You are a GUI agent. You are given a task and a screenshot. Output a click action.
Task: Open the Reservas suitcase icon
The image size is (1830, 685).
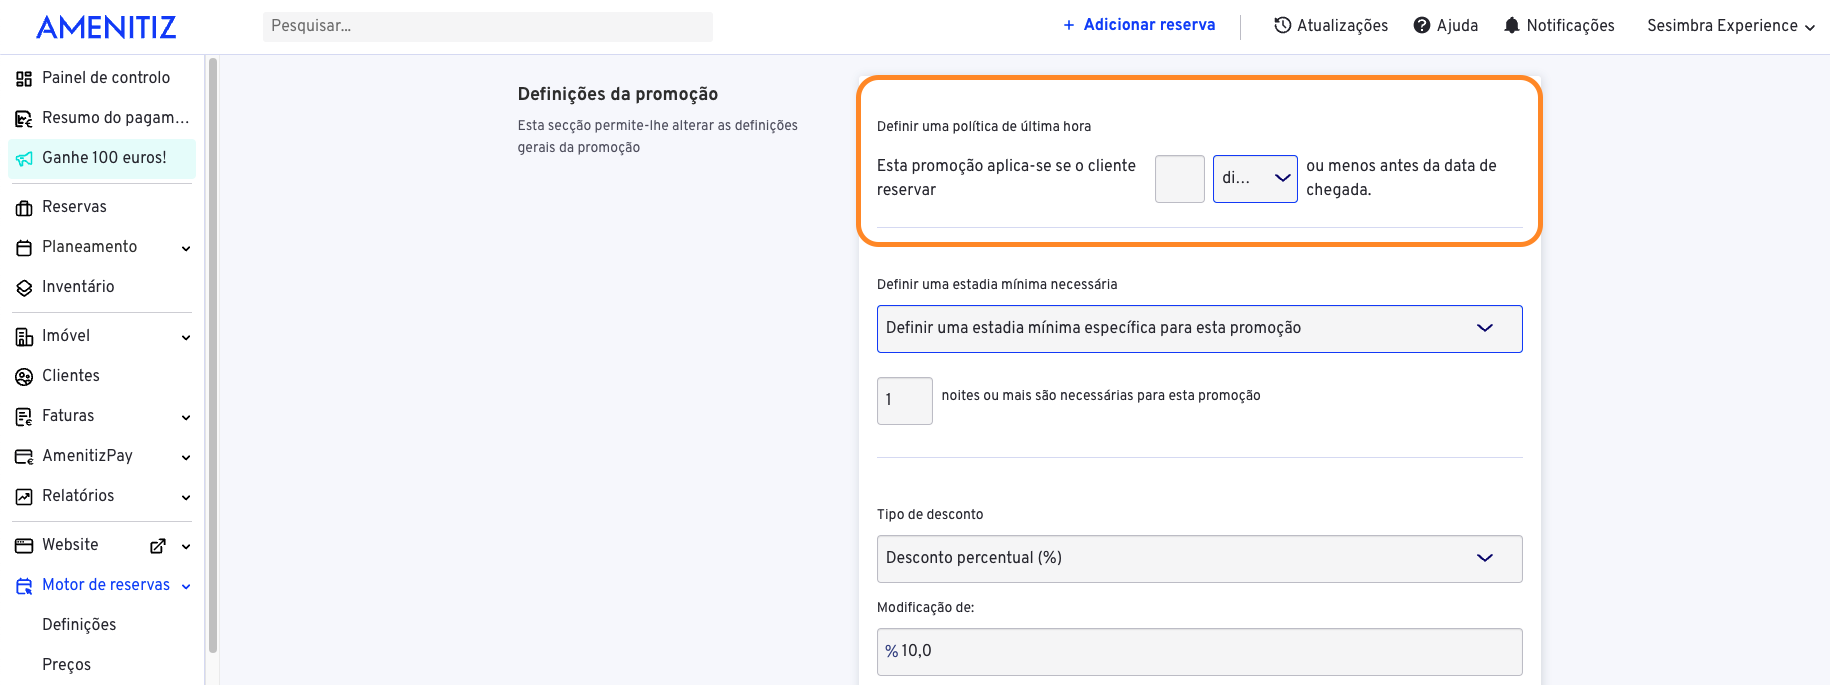coord(24,207)
